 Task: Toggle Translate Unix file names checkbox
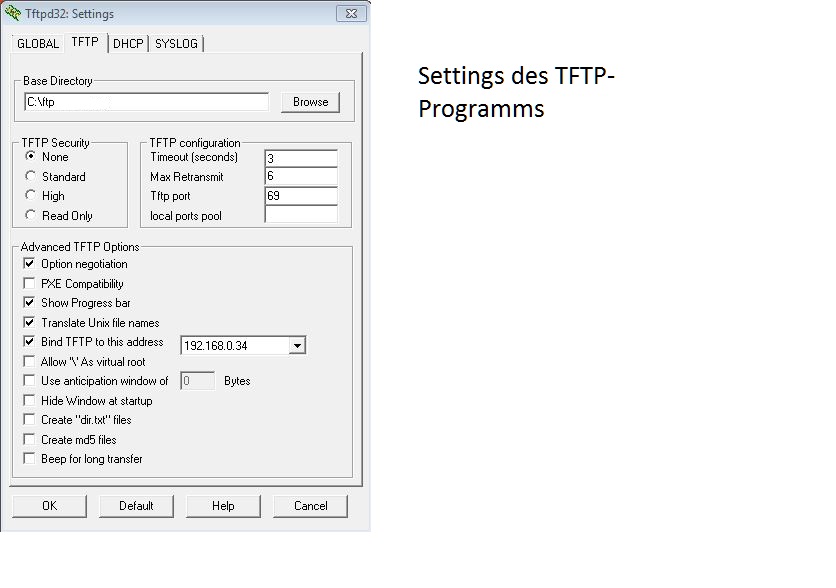[x=29, y=322]
